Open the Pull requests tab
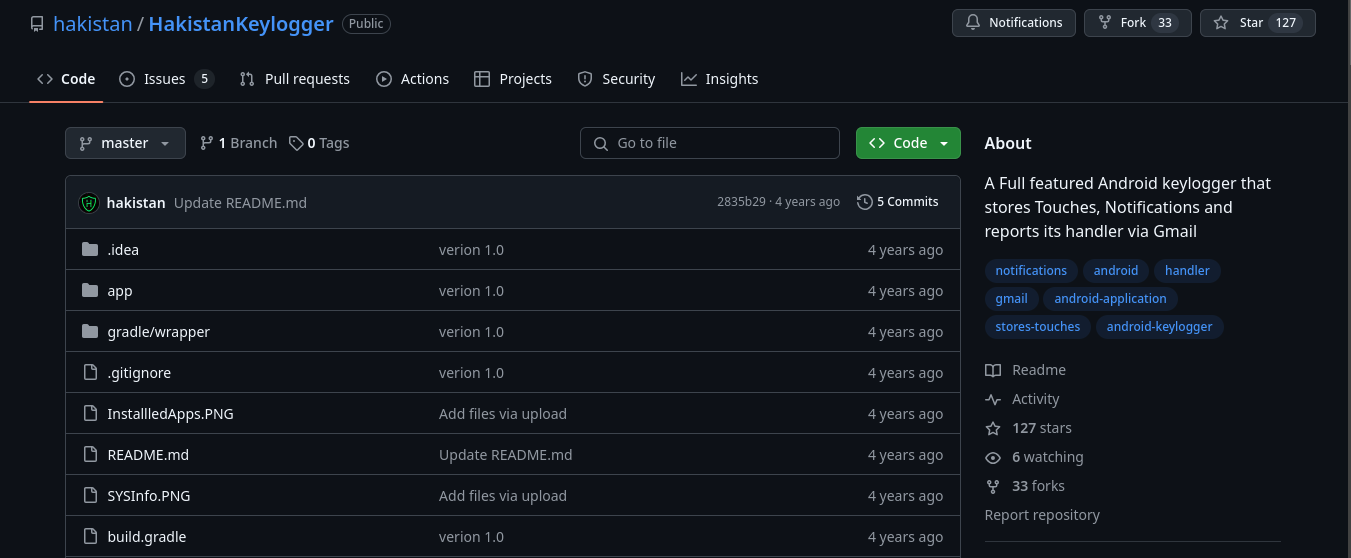Viewport: 1351px width, 558px height. coord(295,79)
